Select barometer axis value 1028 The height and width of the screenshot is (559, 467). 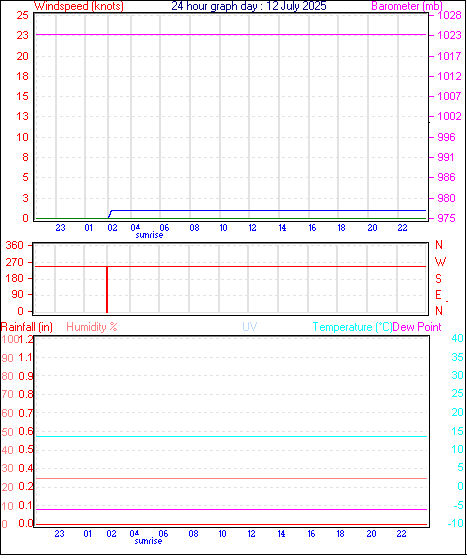click(x=449, y=15)
